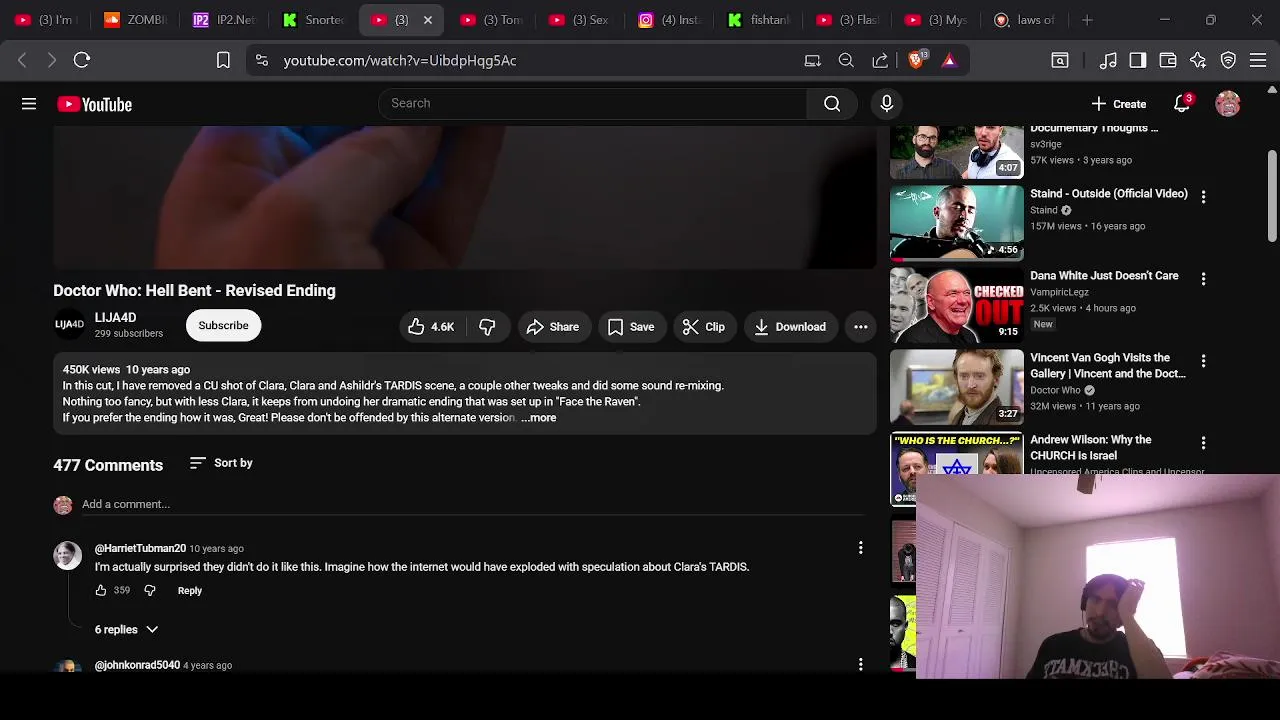This screenshot has height=720, width=1280.
Task: Go to YouTube home via logo
Action: coord(94,104)
